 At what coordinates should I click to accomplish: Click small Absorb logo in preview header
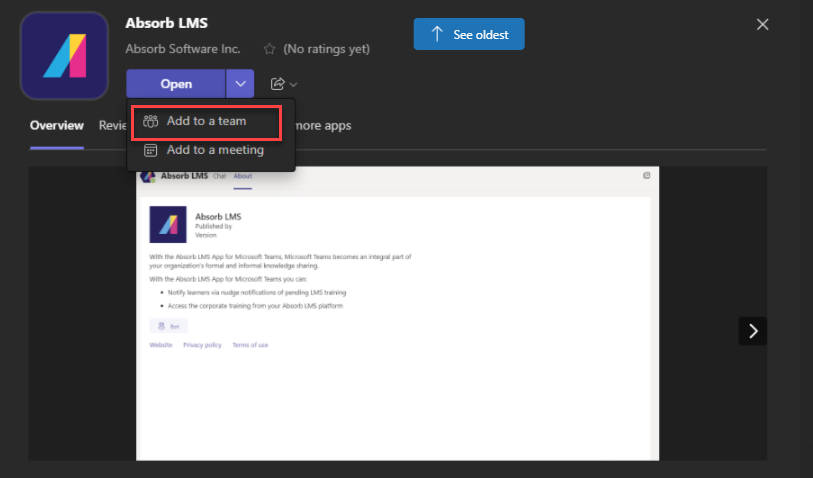148,176
